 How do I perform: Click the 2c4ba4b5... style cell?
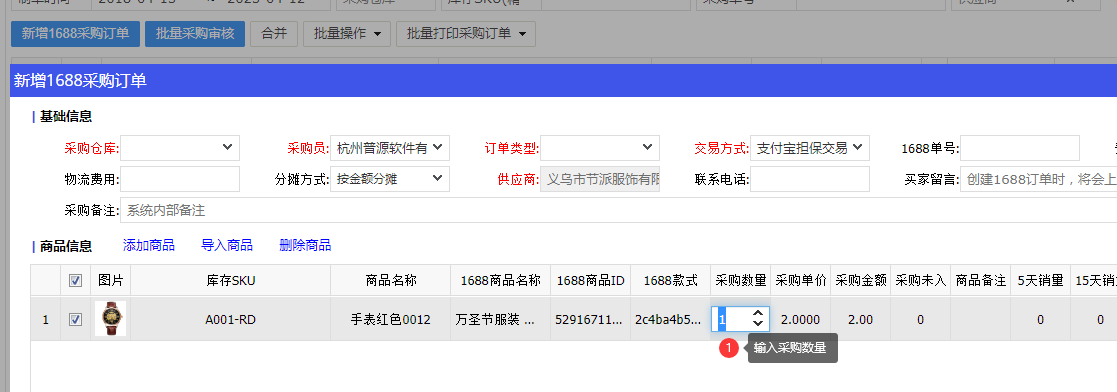pos(670,320)
